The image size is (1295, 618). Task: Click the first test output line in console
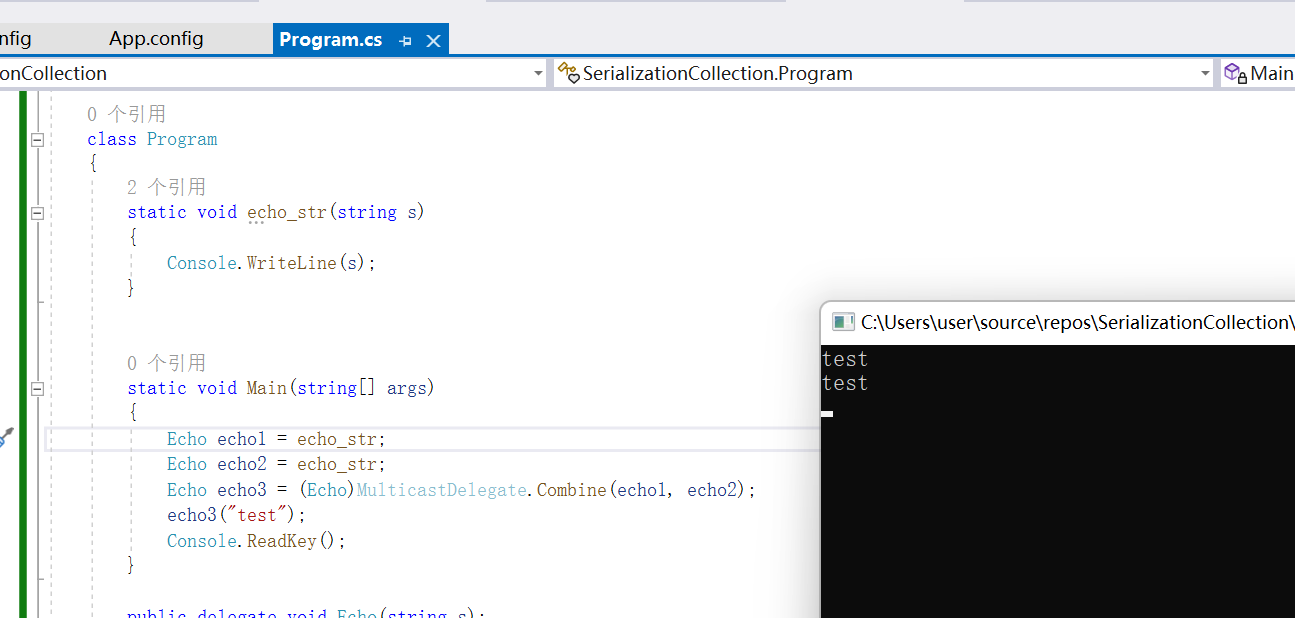845,359
